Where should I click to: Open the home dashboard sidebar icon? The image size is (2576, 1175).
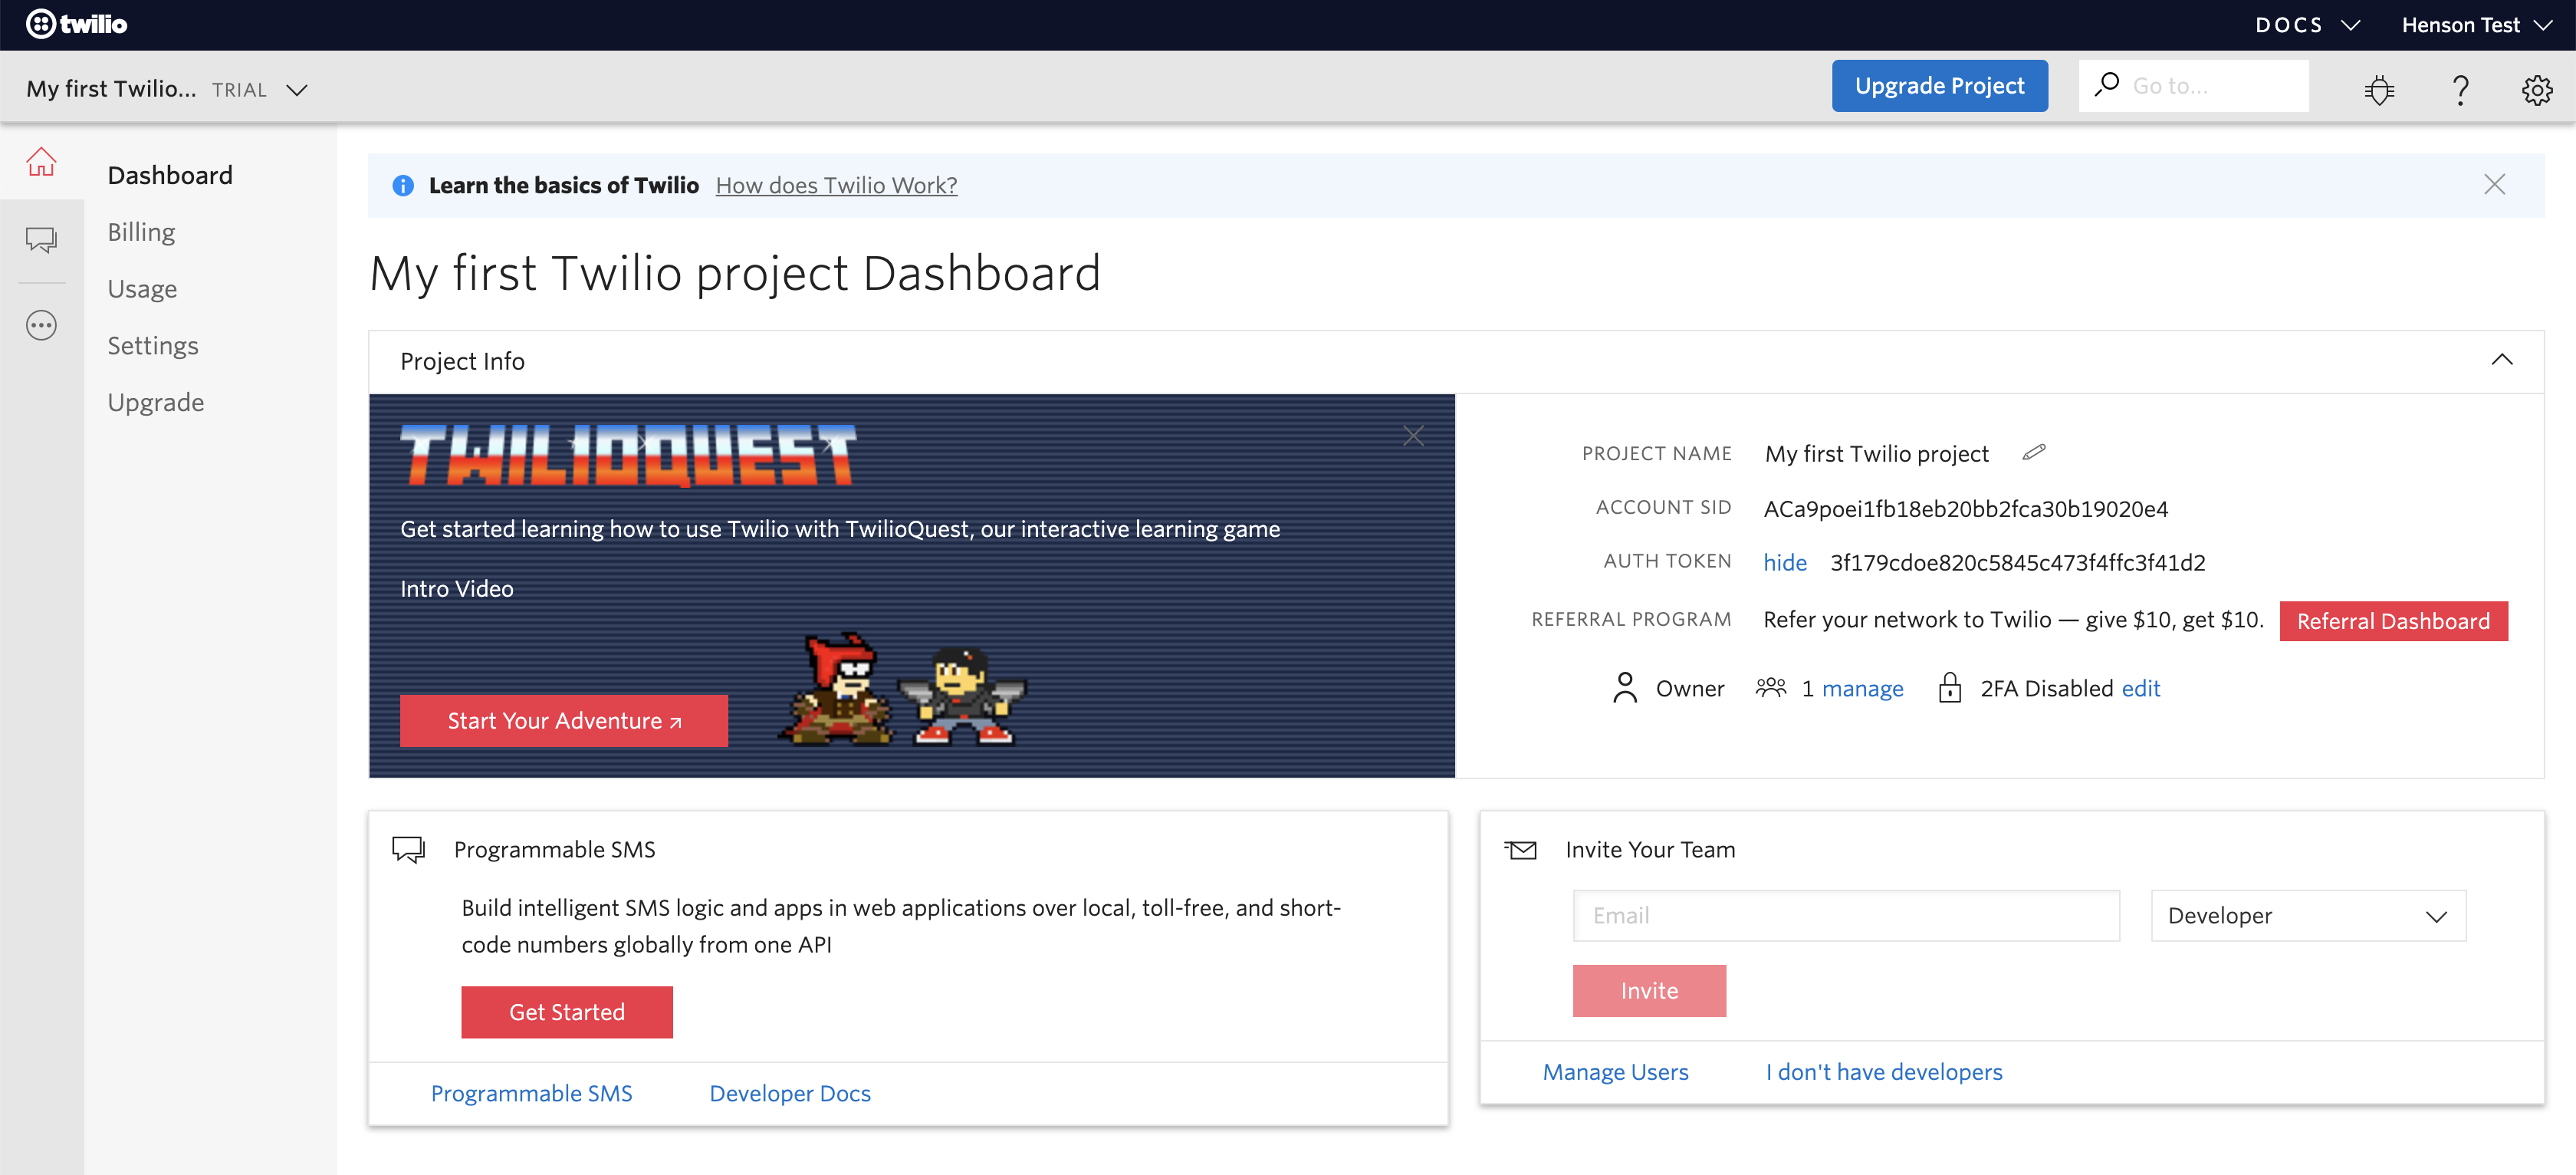coord(41,161)
